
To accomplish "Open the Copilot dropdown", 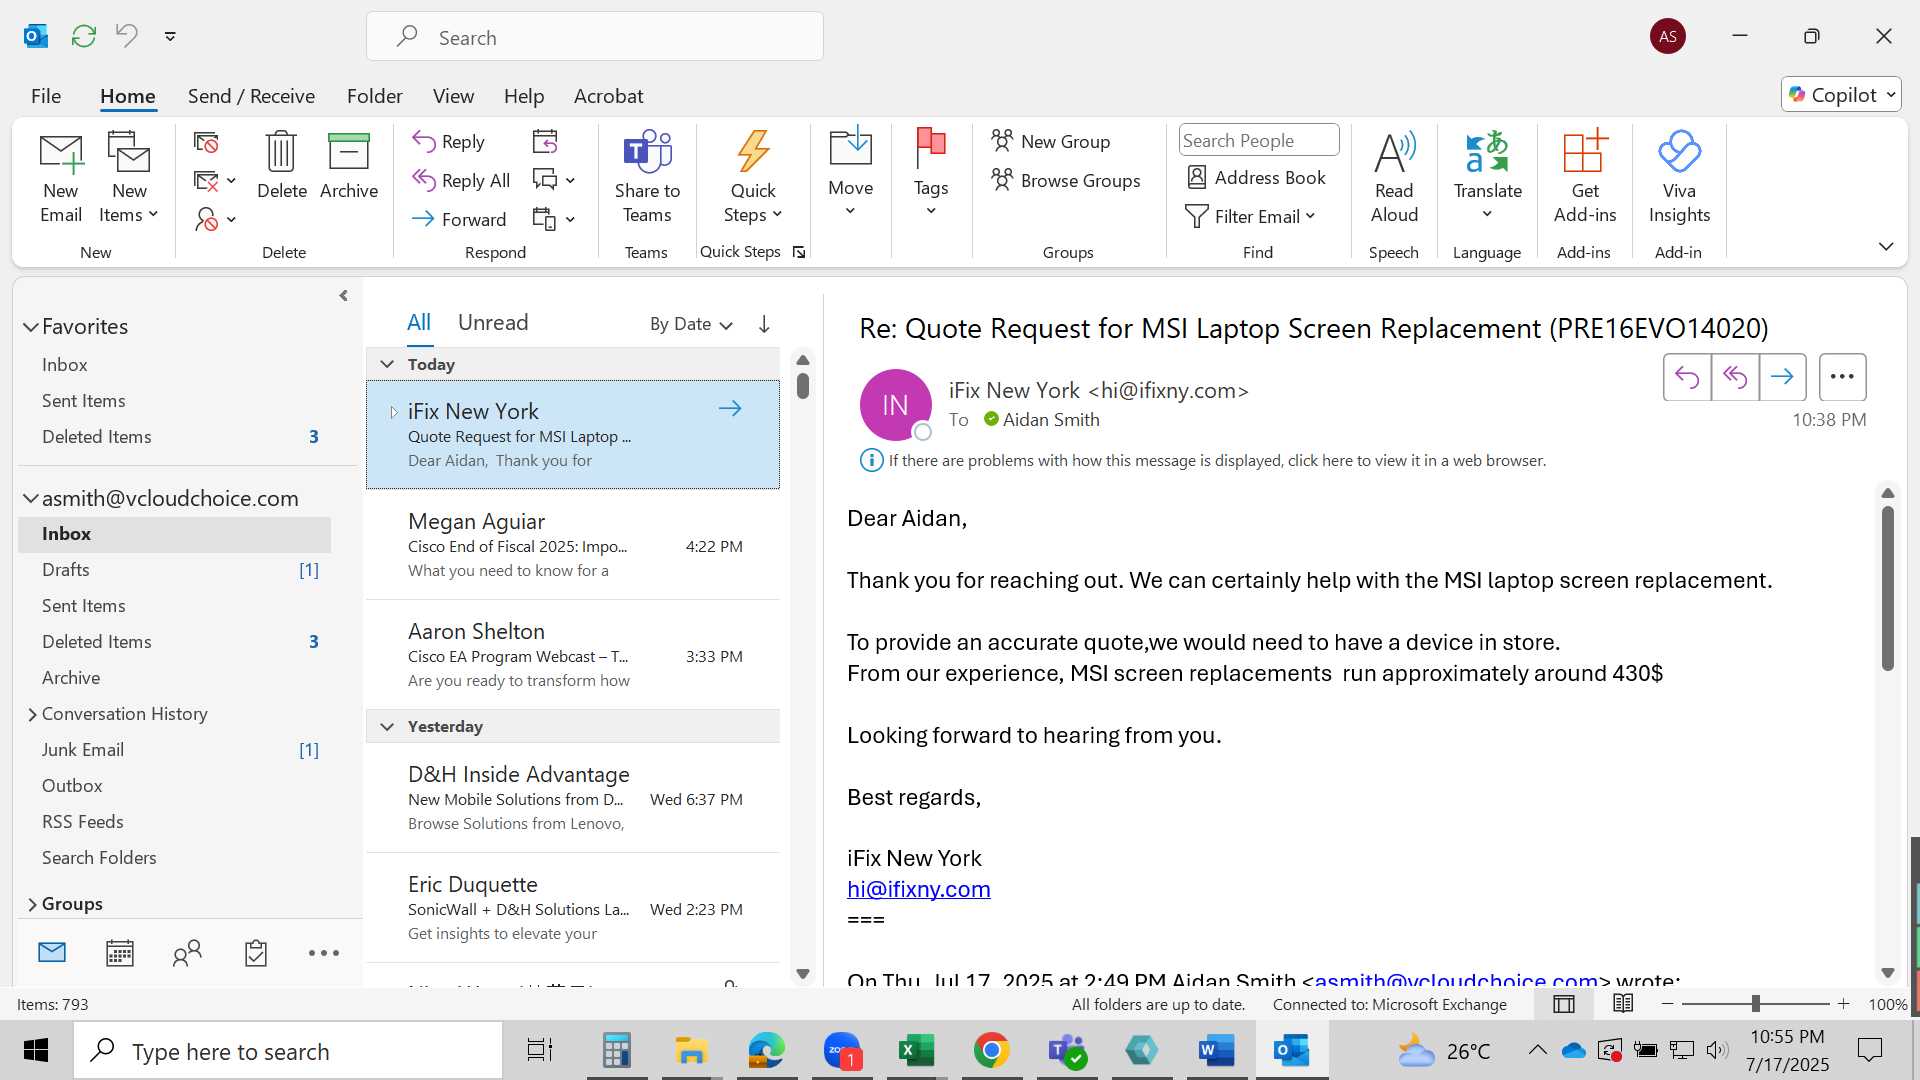I will pyautogui.click(x=1841, y=95).
